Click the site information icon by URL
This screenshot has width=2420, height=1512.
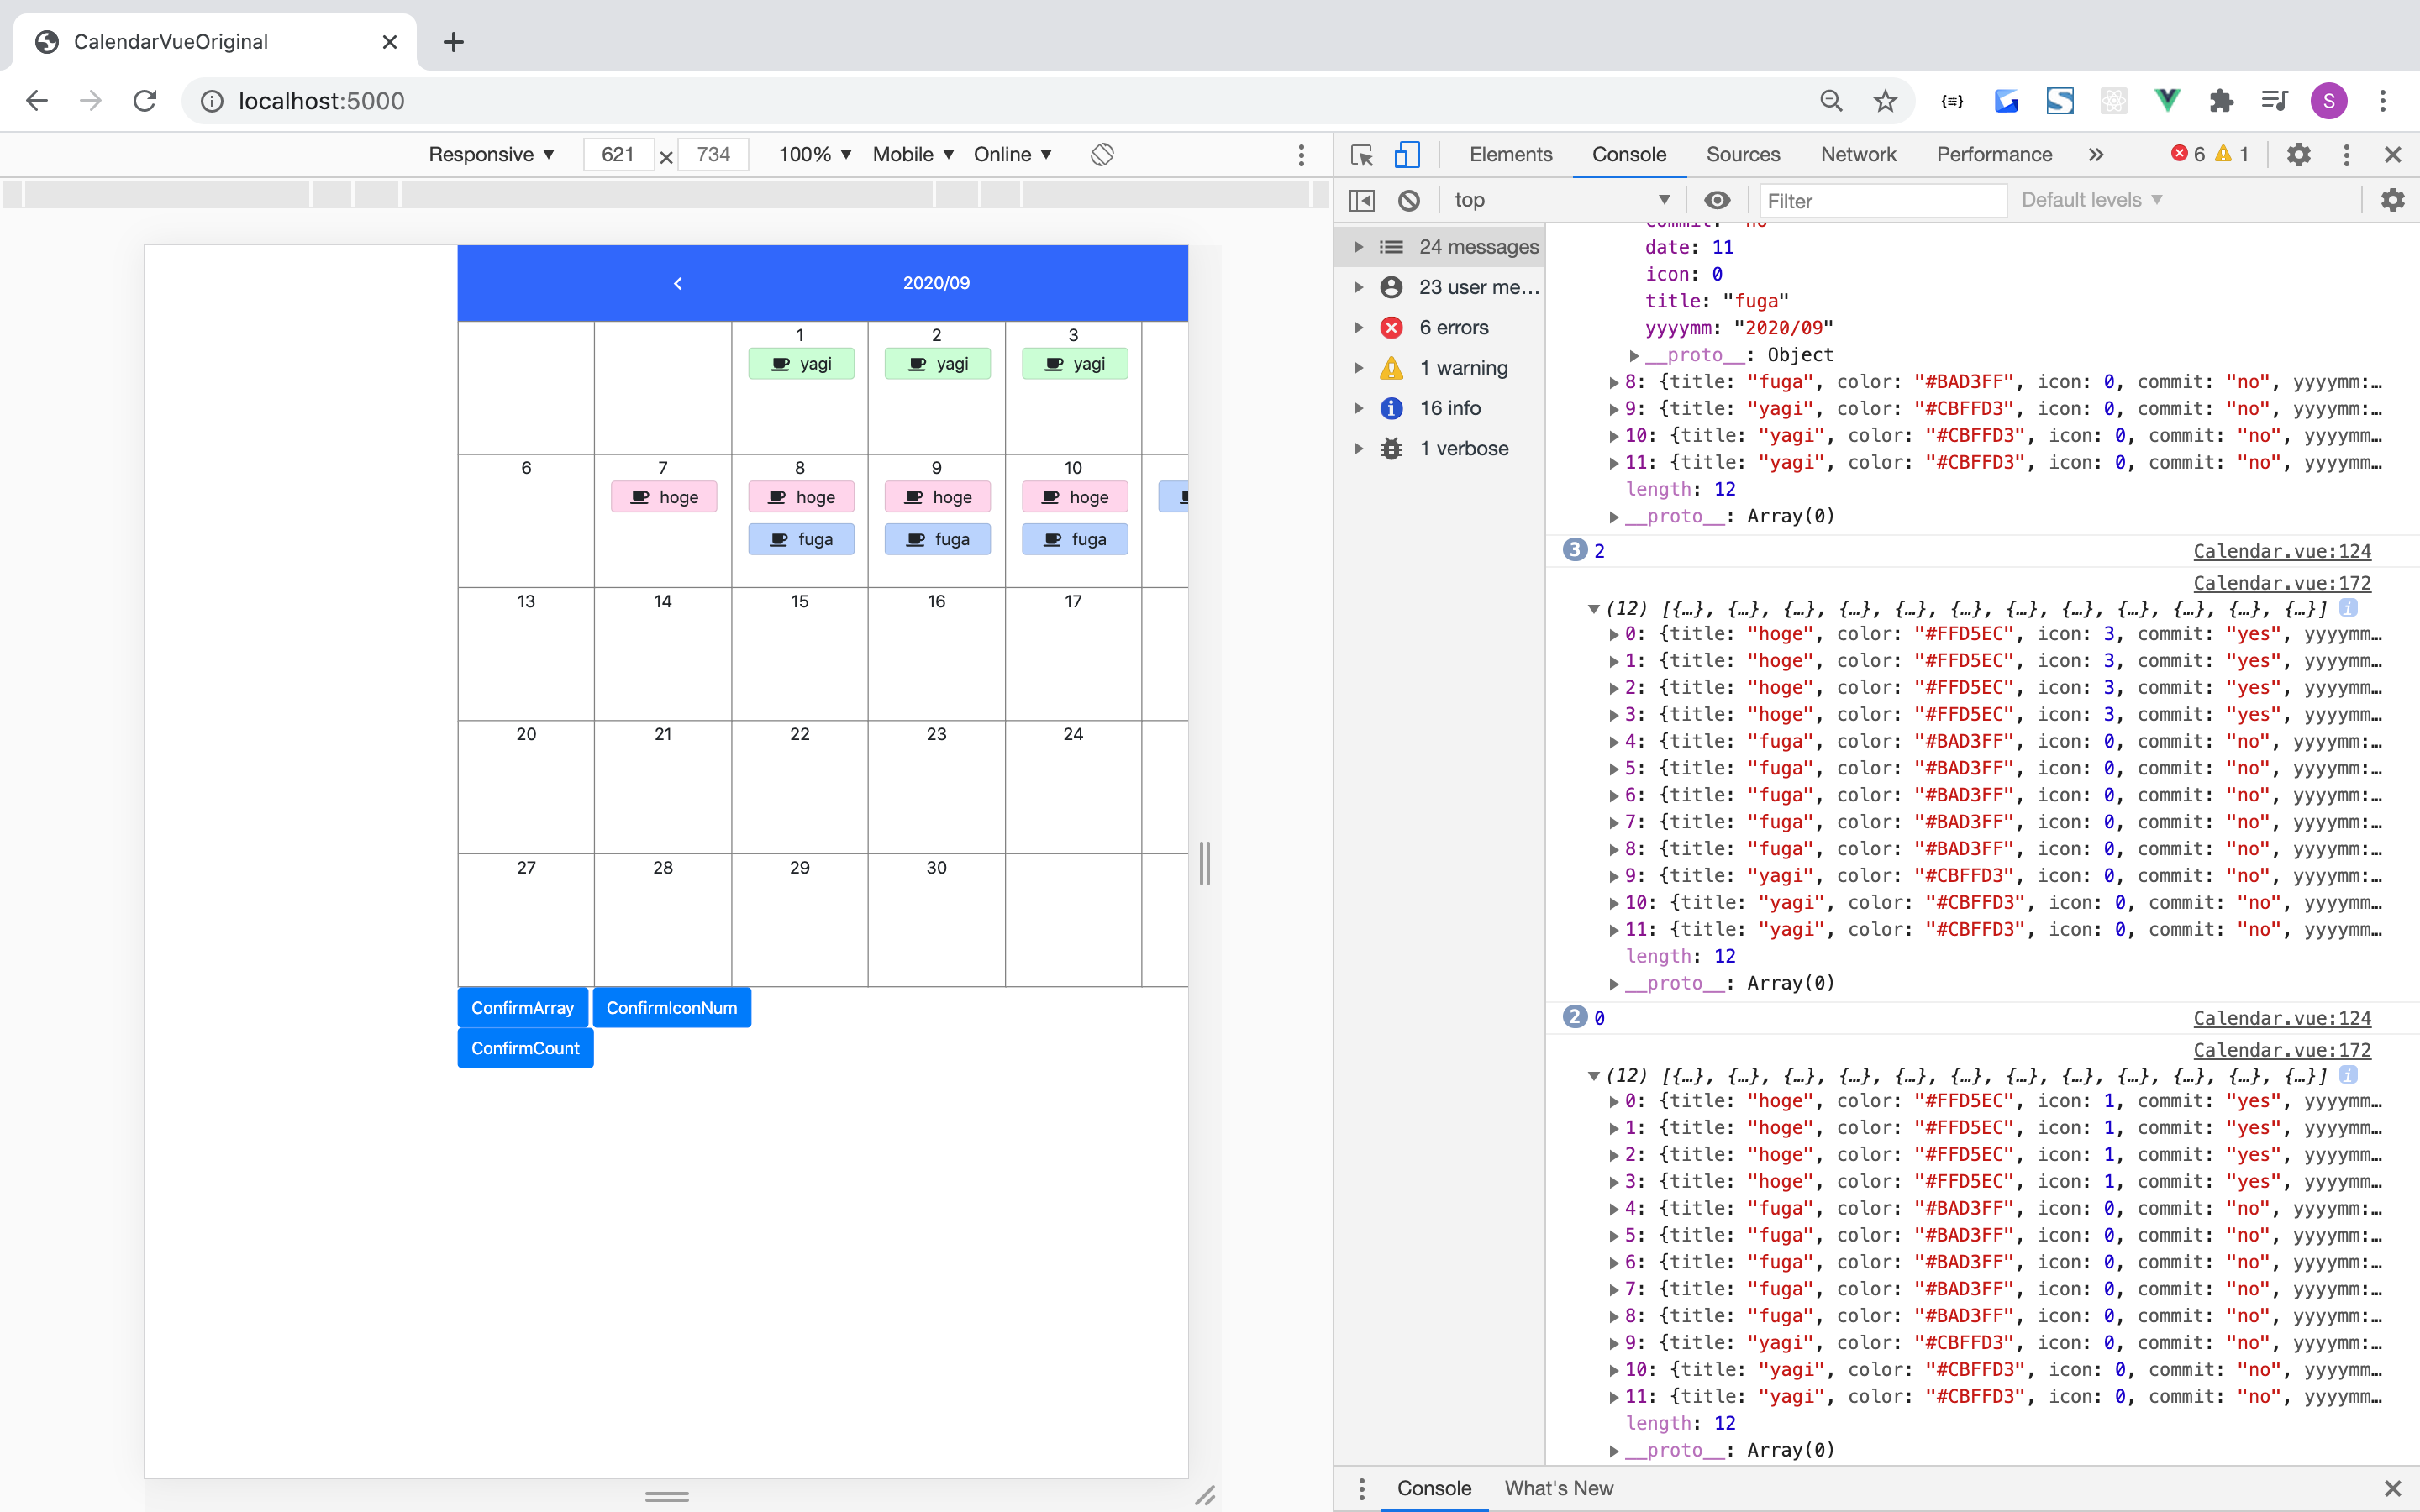pyautogui.click(x=212, y=101)
